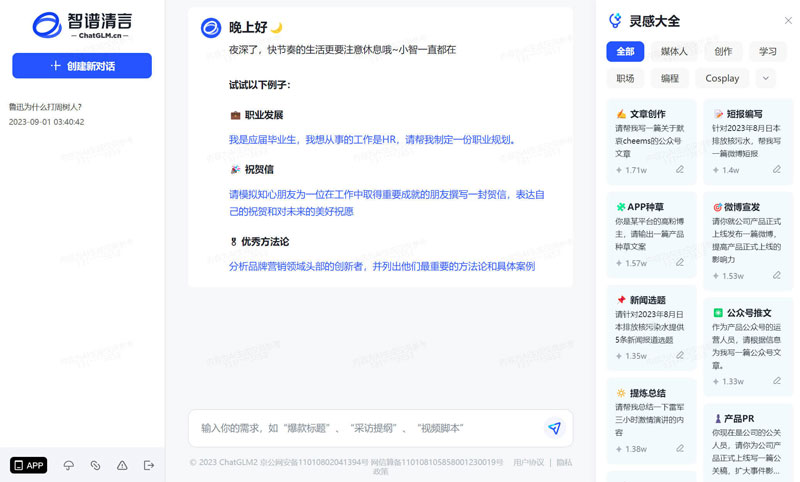This screenshot has height=482, width=800.
Task: Click the send message paper plane icon
Action: 553,428
